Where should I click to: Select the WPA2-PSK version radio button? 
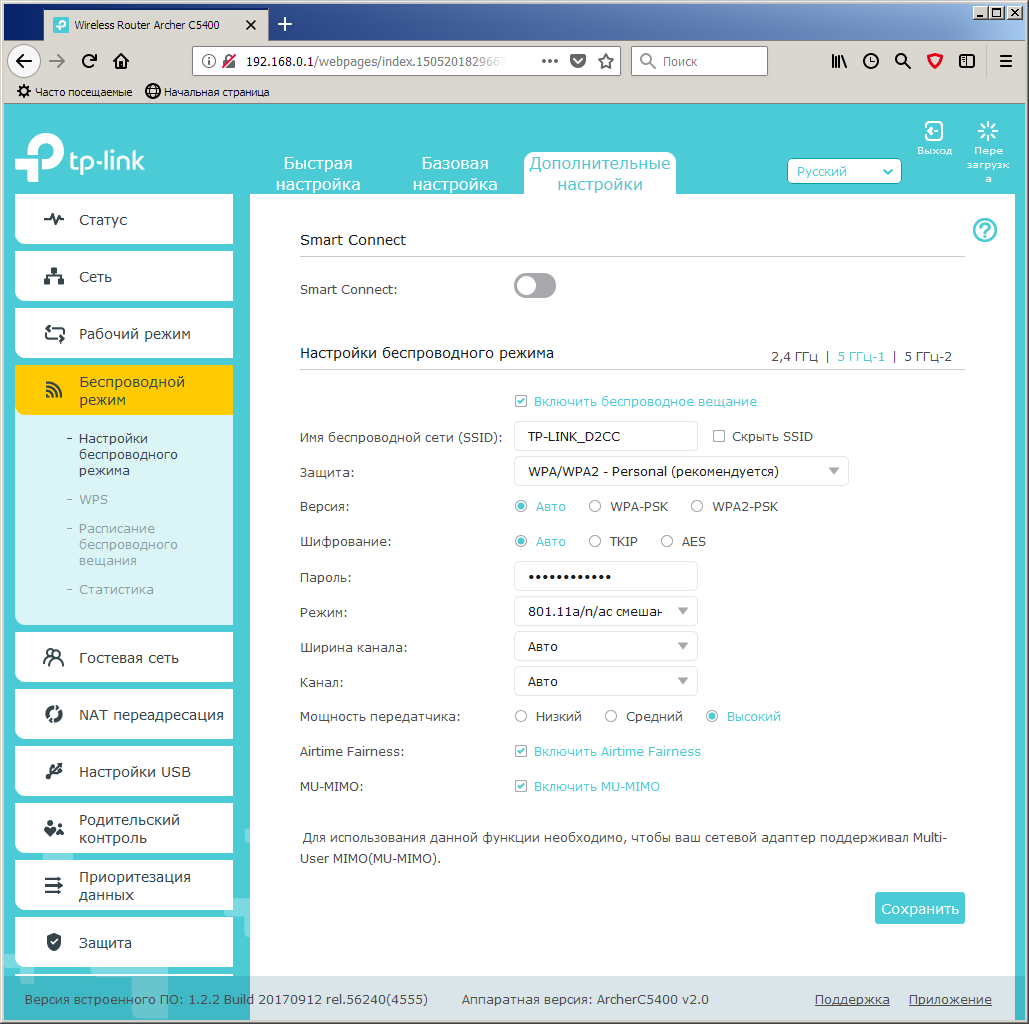coord(697,507)
